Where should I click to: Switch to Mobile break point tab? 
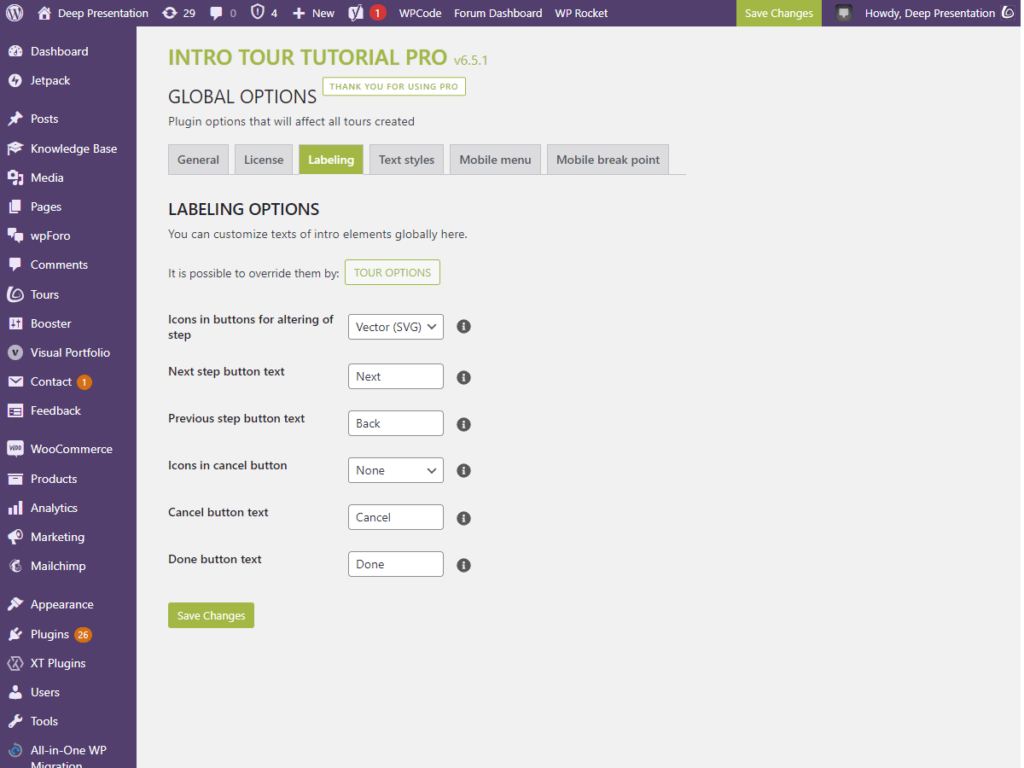608,159
